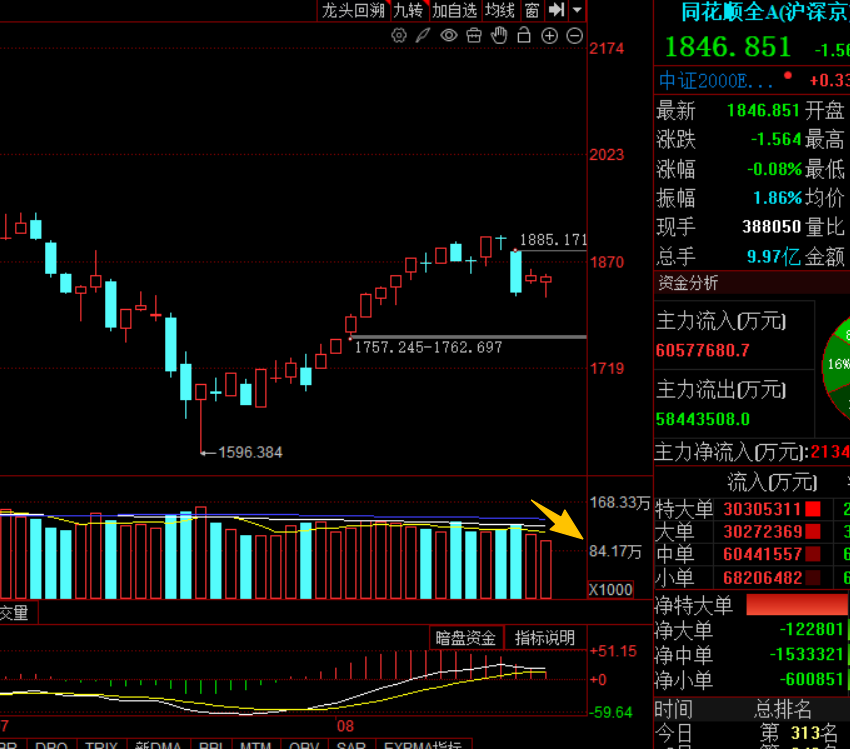Select the OBV indicator tab

[304, 745]
